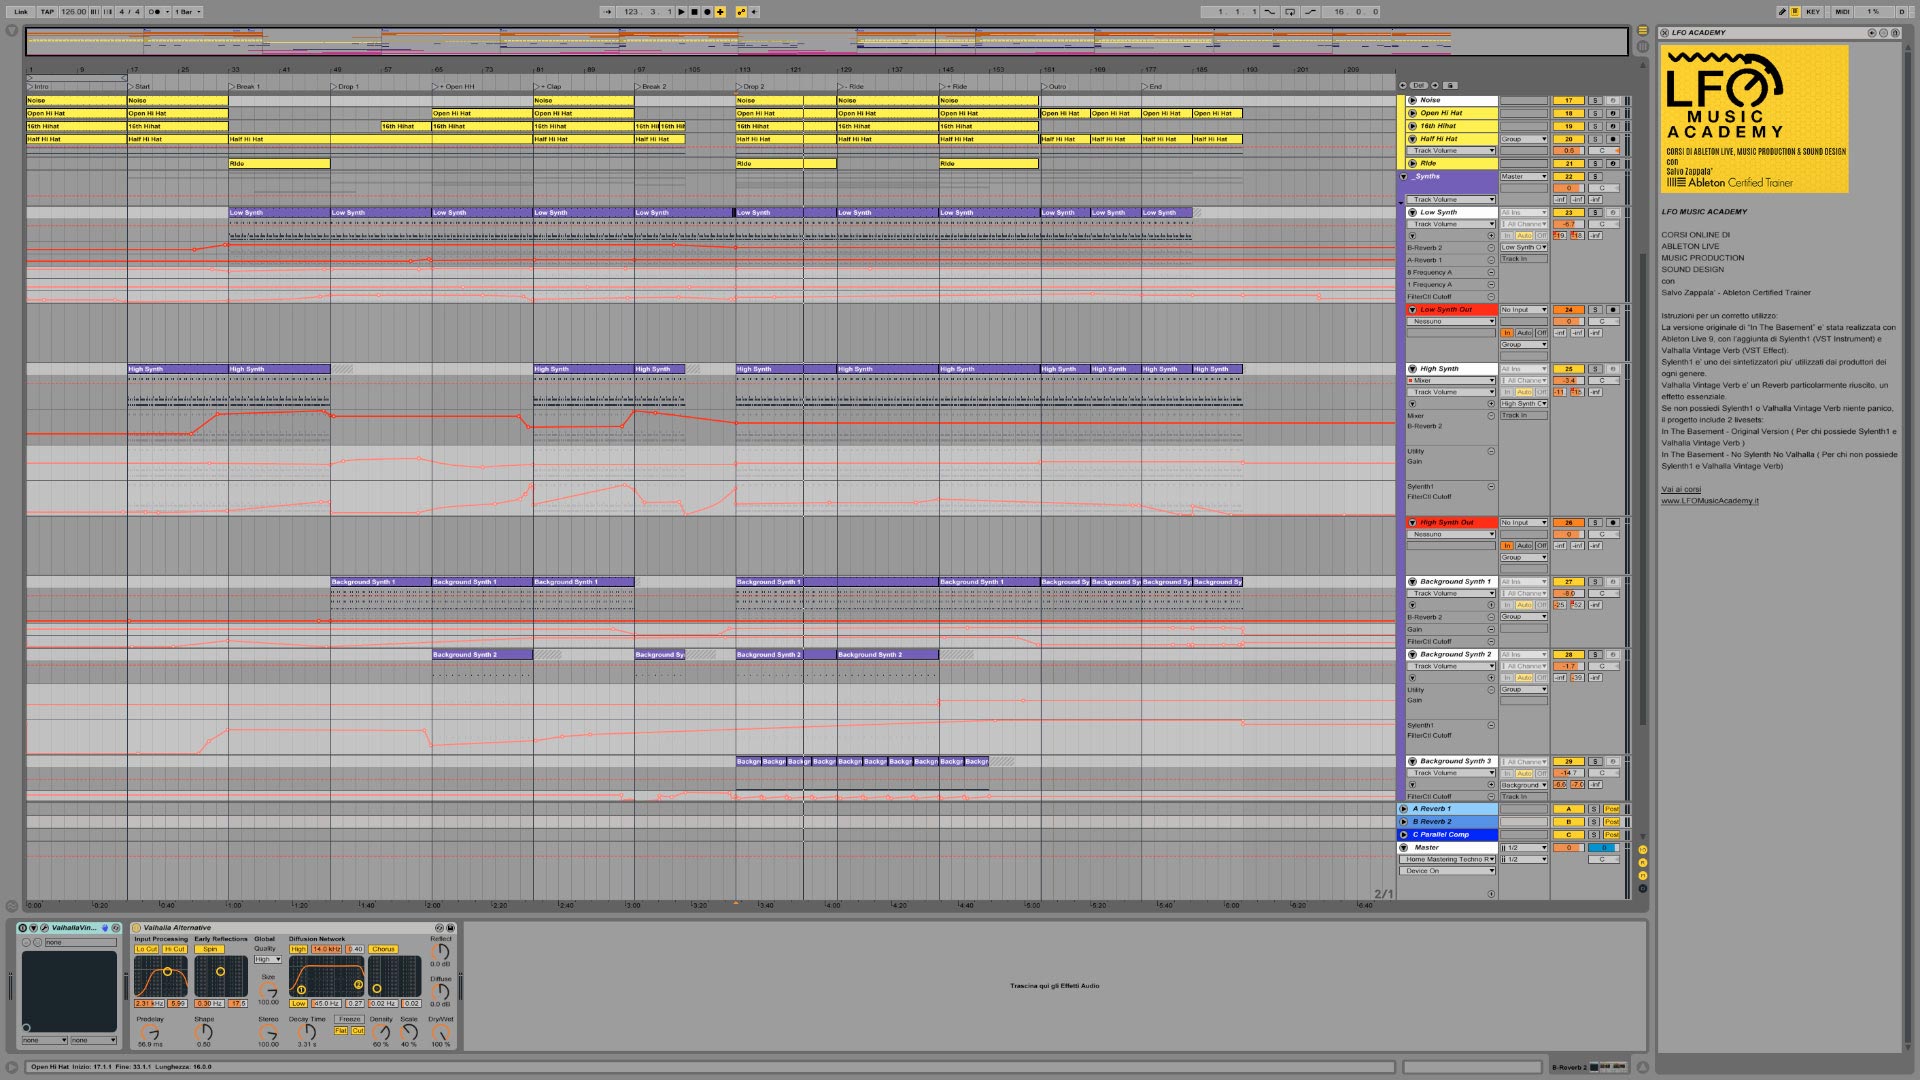The height and width of the screenshot is (1080, 1920).
Task: Click the Valhalla Alternative save preset icon
Action: pyautogui.click(x=450, y=928)
